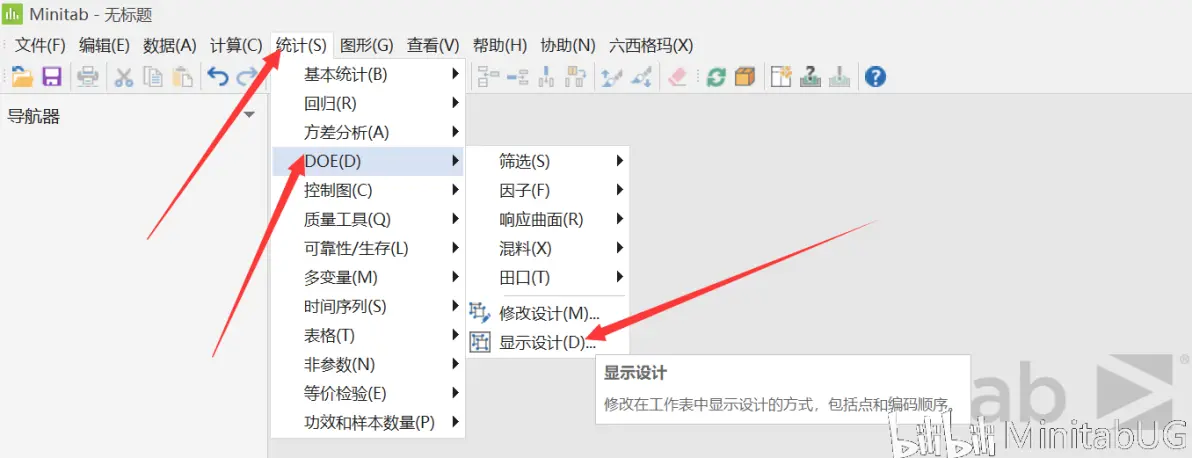
Task: Open the 混料(X) DOE submenu
Action: point(547,248)
